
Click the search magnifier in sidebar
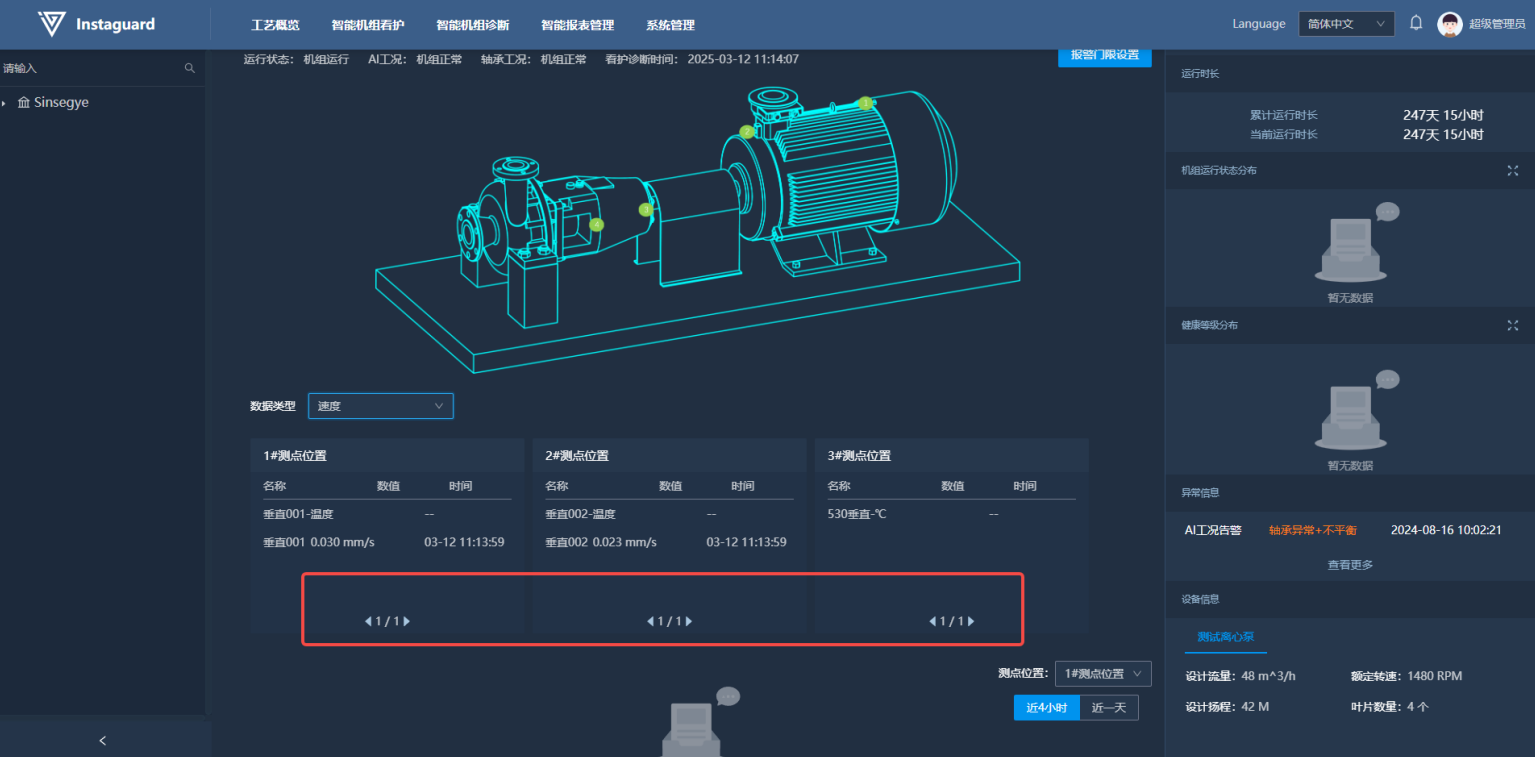(190, 68)
